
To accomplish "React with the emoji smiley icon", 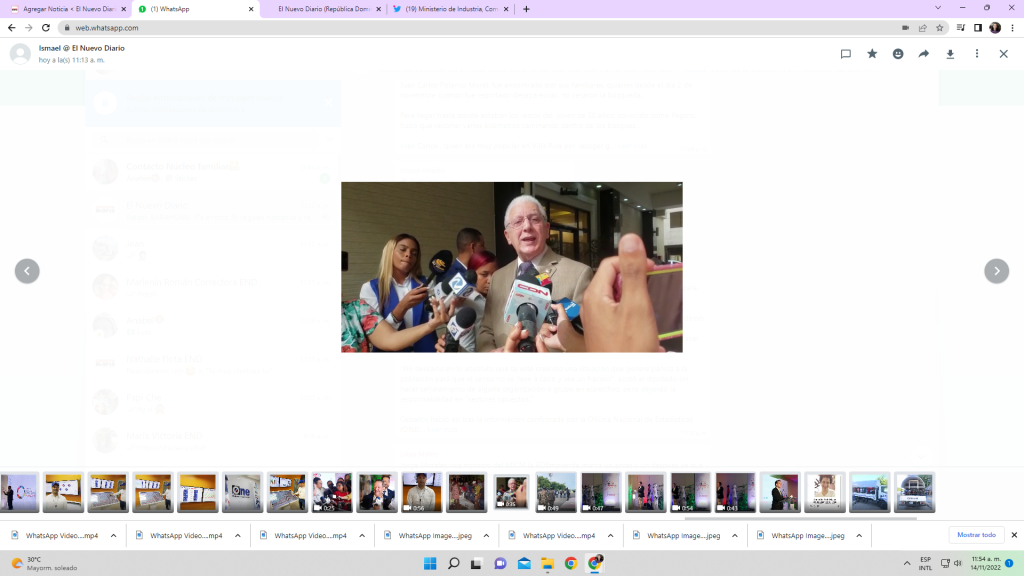I will click(898, 54).
